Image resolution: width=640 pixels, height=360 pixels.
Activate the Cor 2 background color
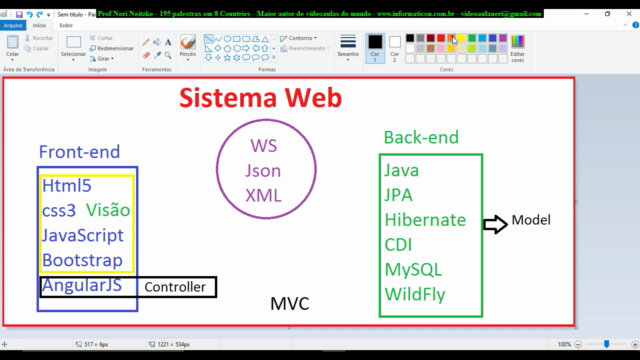coord(395,48)
